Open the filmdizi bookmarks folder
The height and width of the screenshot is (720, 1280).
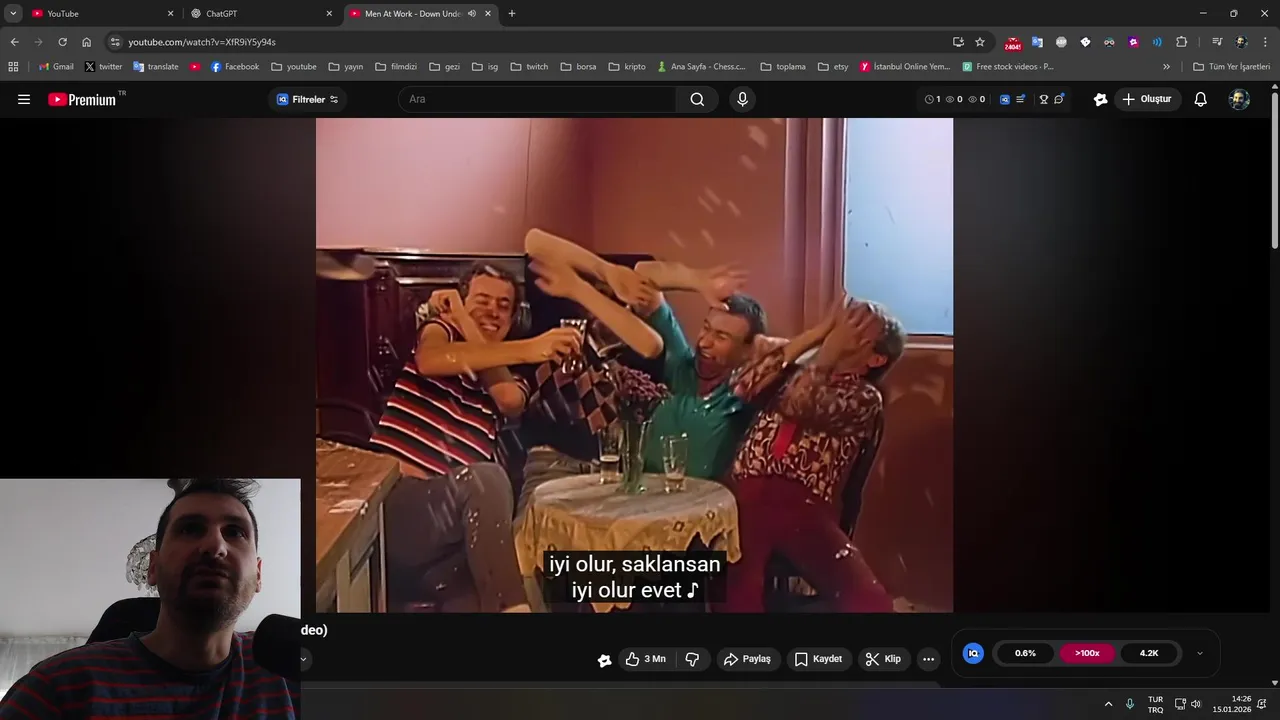[396, 67]
